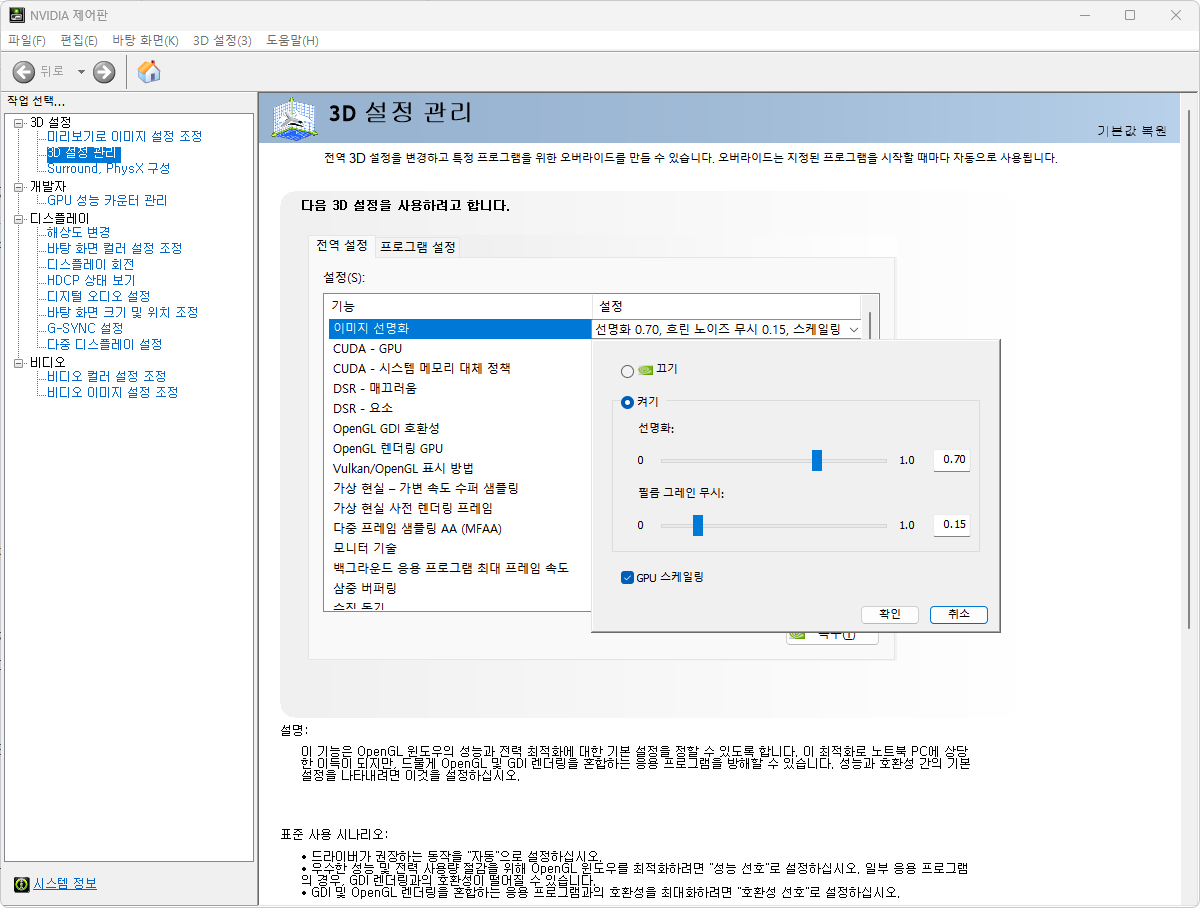This screenshot has width=1200, height=908.
Task: Collapse the 3D 설정 tree node
Action: (x=20, y=122)
